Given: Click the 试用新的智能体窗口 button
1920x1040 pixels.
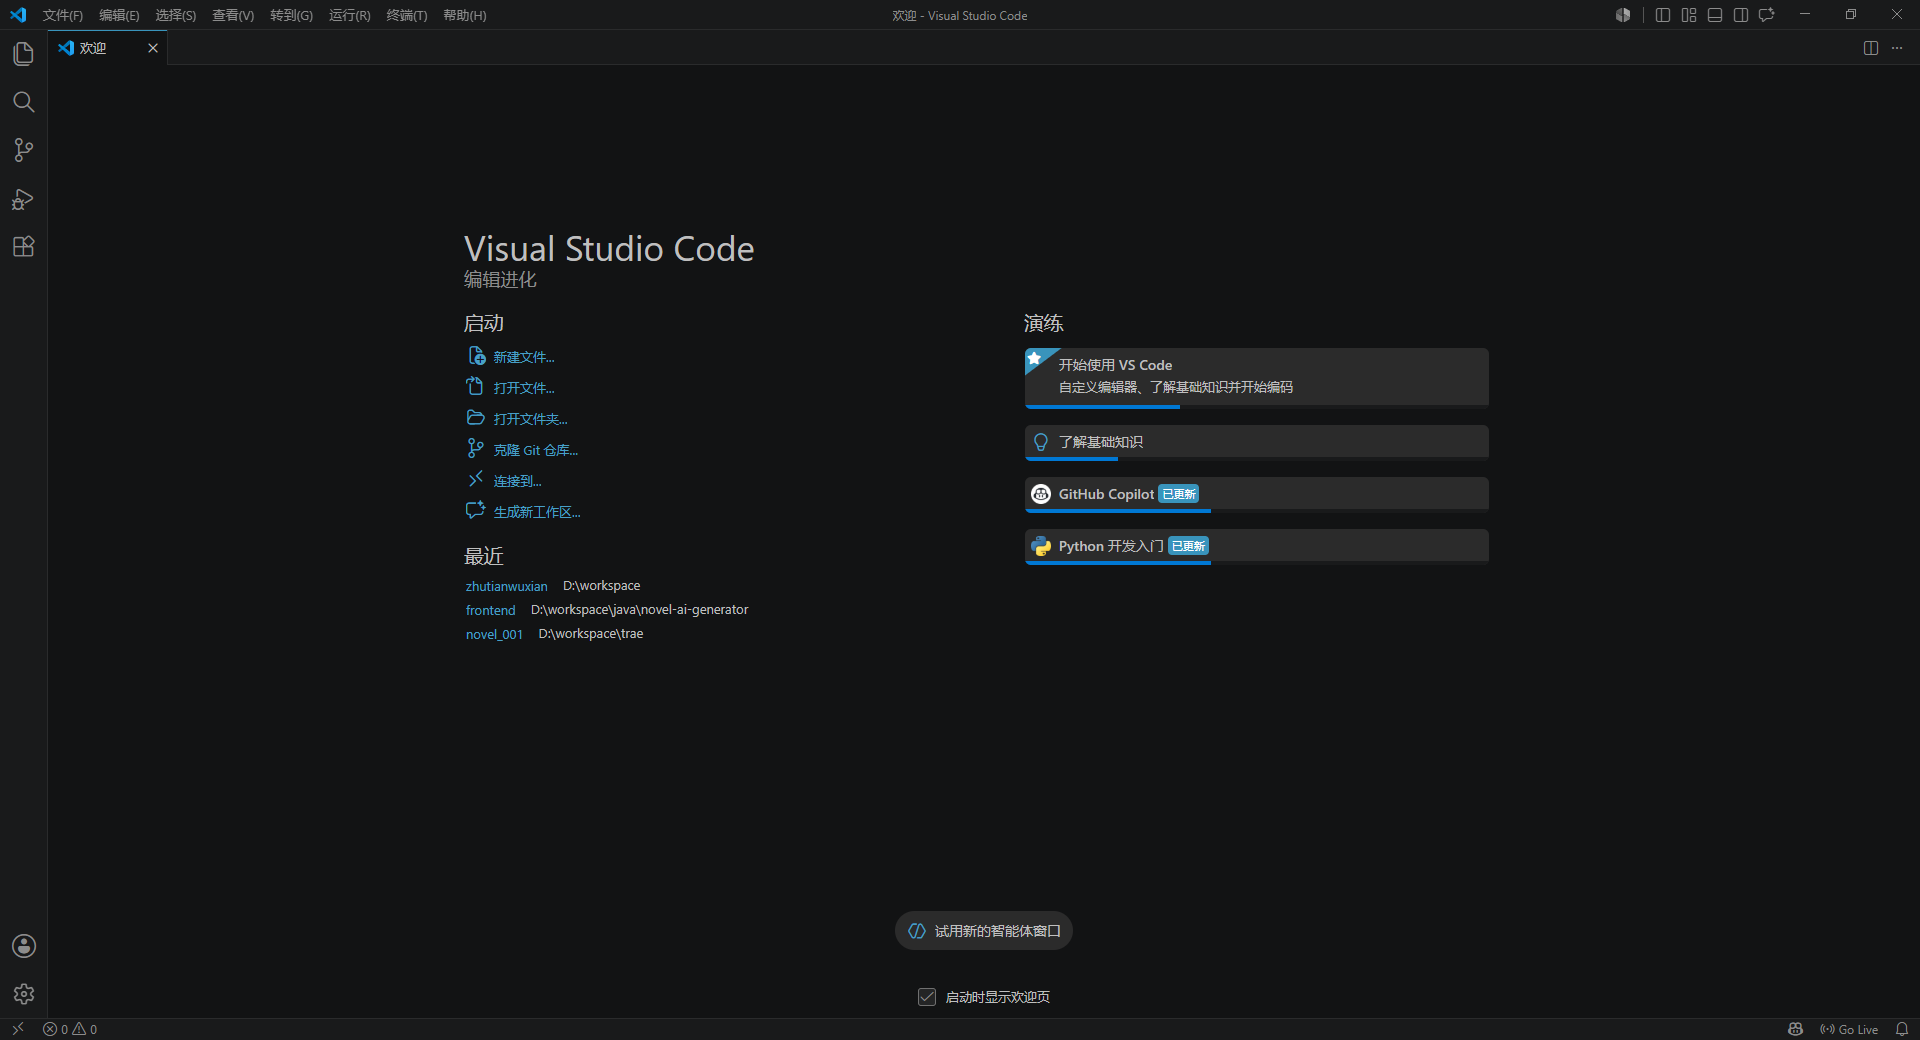Looking at the screenshot, I should 984,931.
